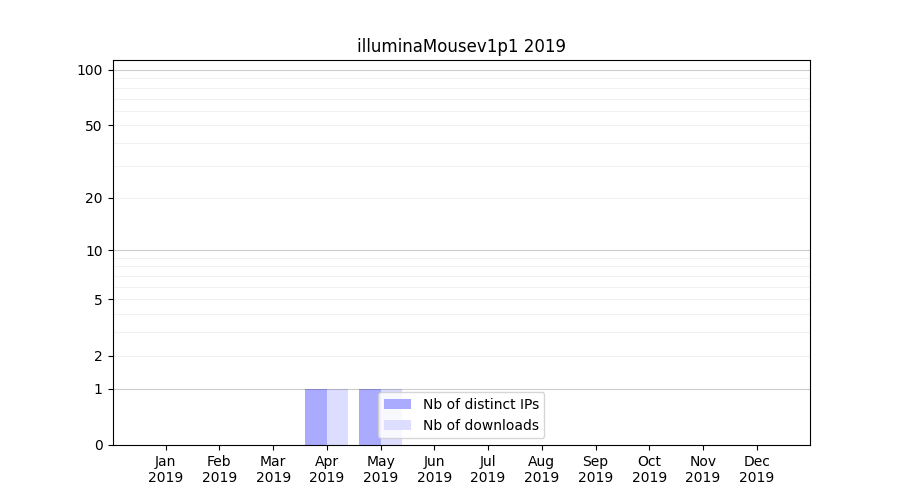
Task: Select the April distinct IPs dark bar
Action: point(316,417)
